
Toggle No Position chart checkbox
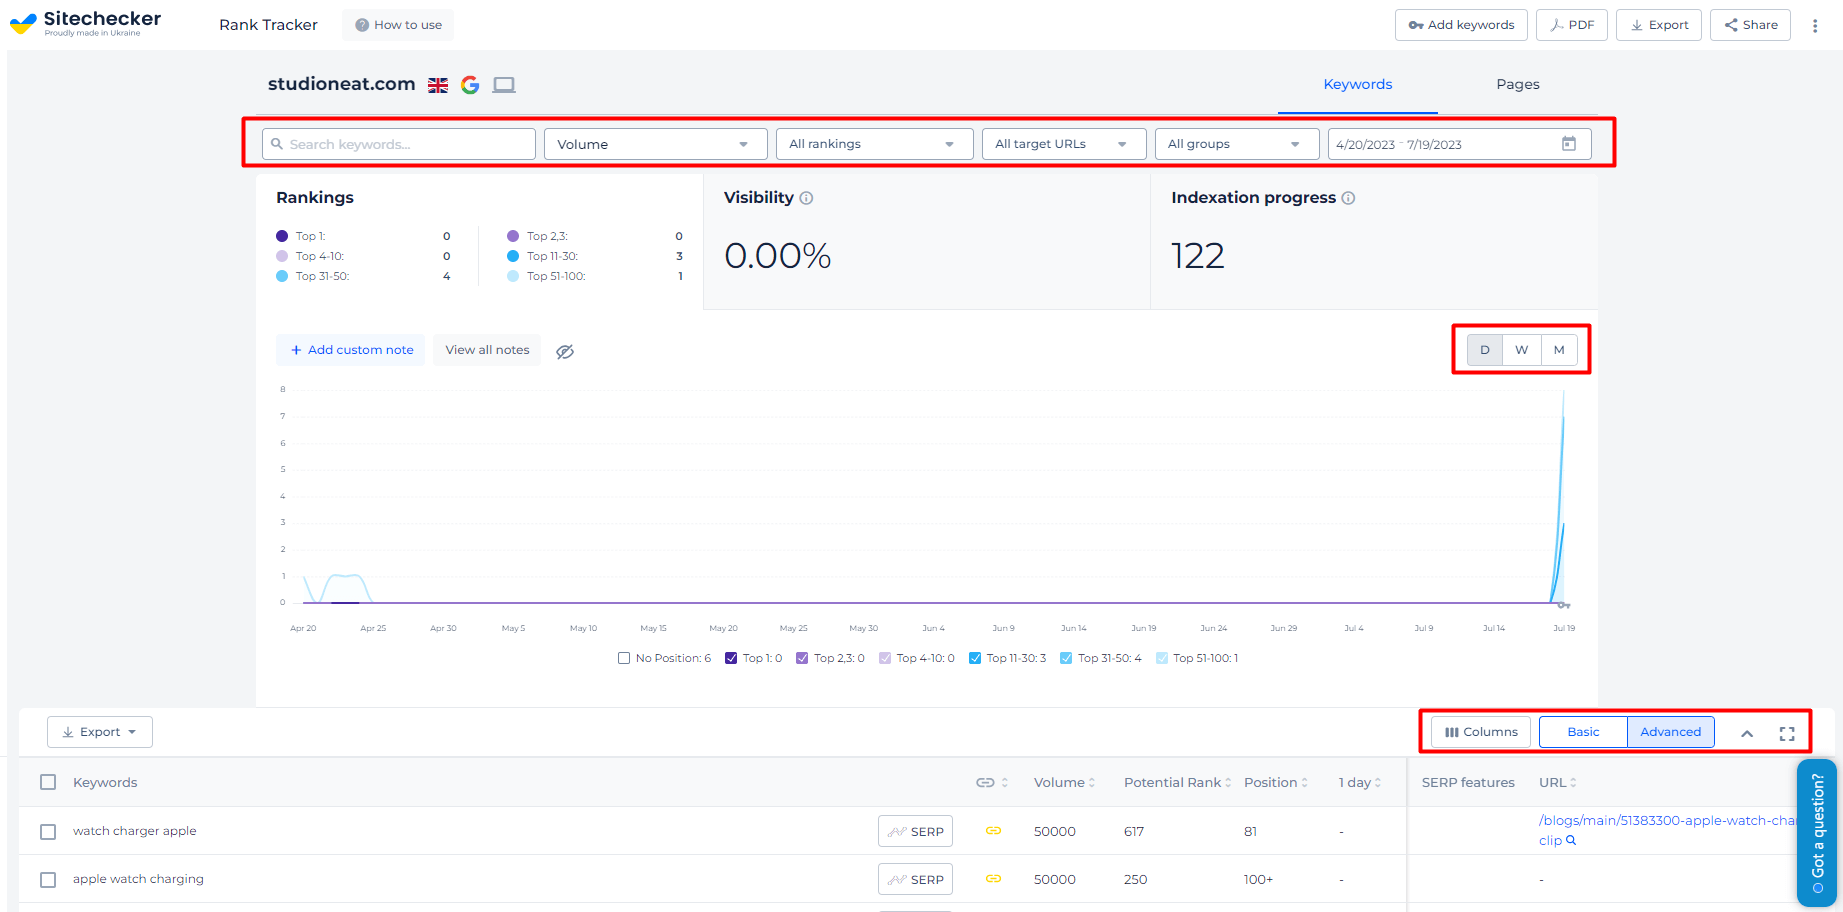624,658
